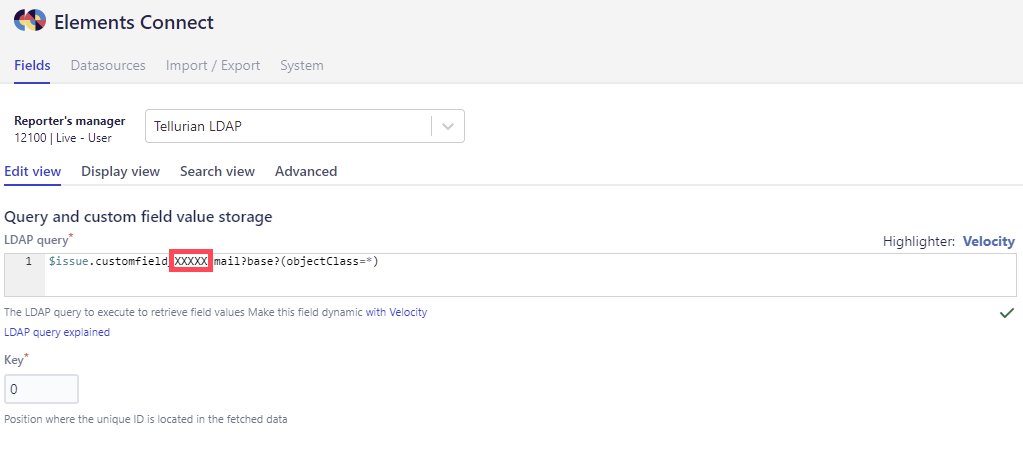Follow the "with Velocity" link

[x=396, y=312]
